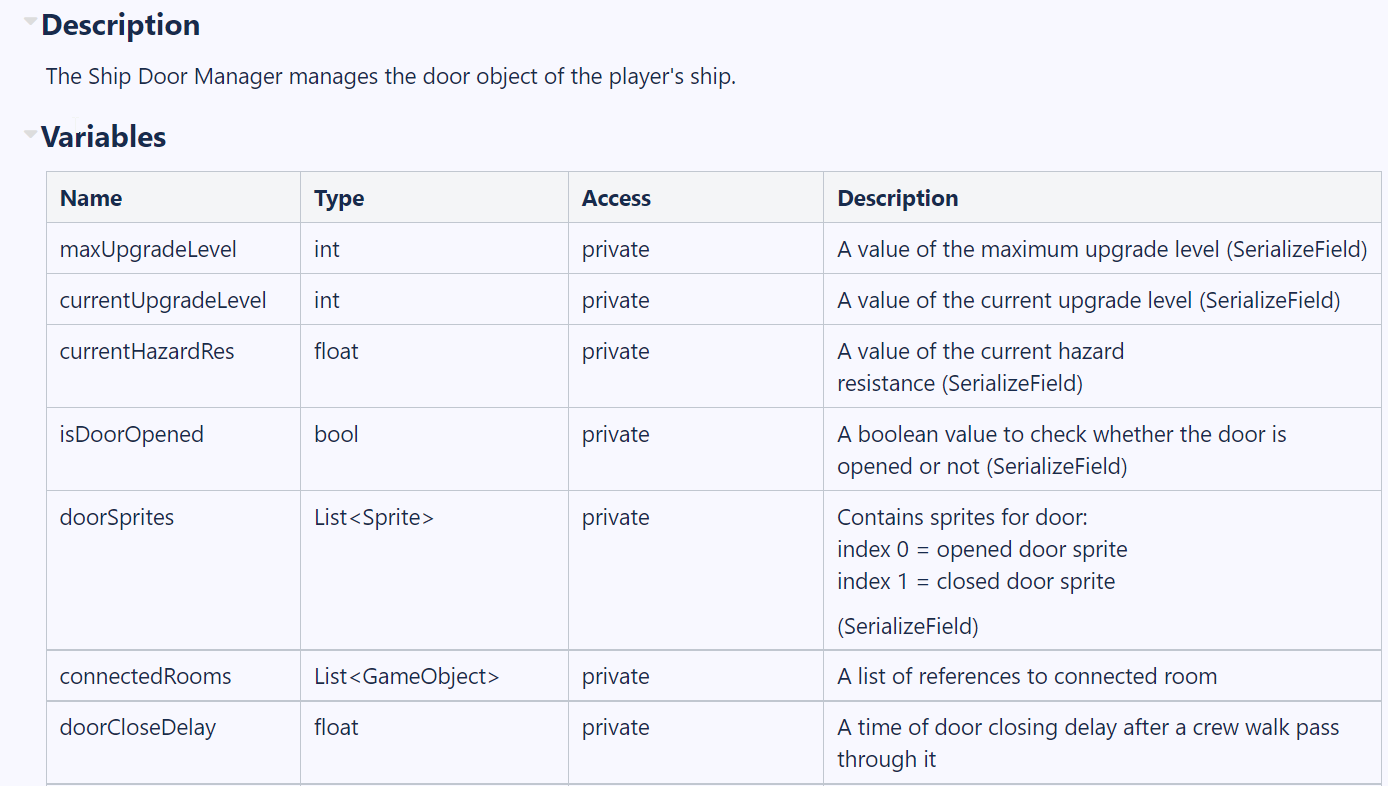Select the isDoorOpened name cell
The width and height of the screenshot is (1388, 786).
point(173,449)
